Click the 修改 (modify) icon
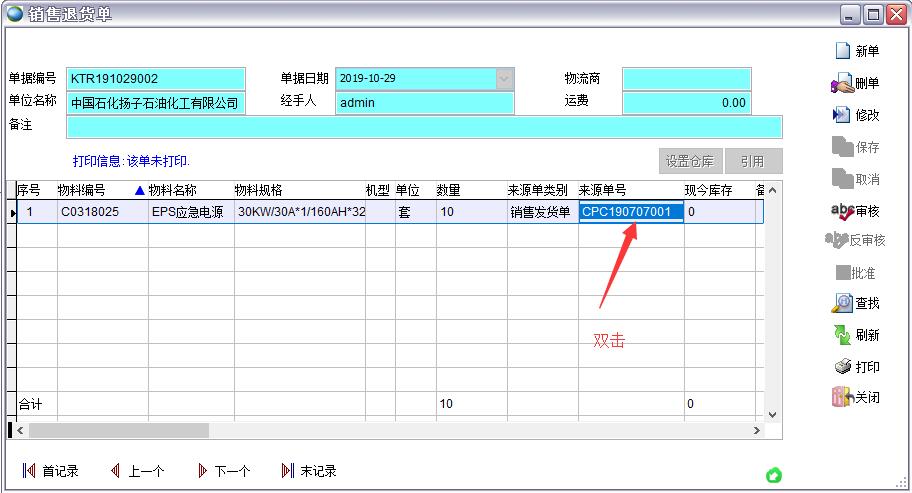Viewport: 912px width, 493px height. [x=841, y=115]
